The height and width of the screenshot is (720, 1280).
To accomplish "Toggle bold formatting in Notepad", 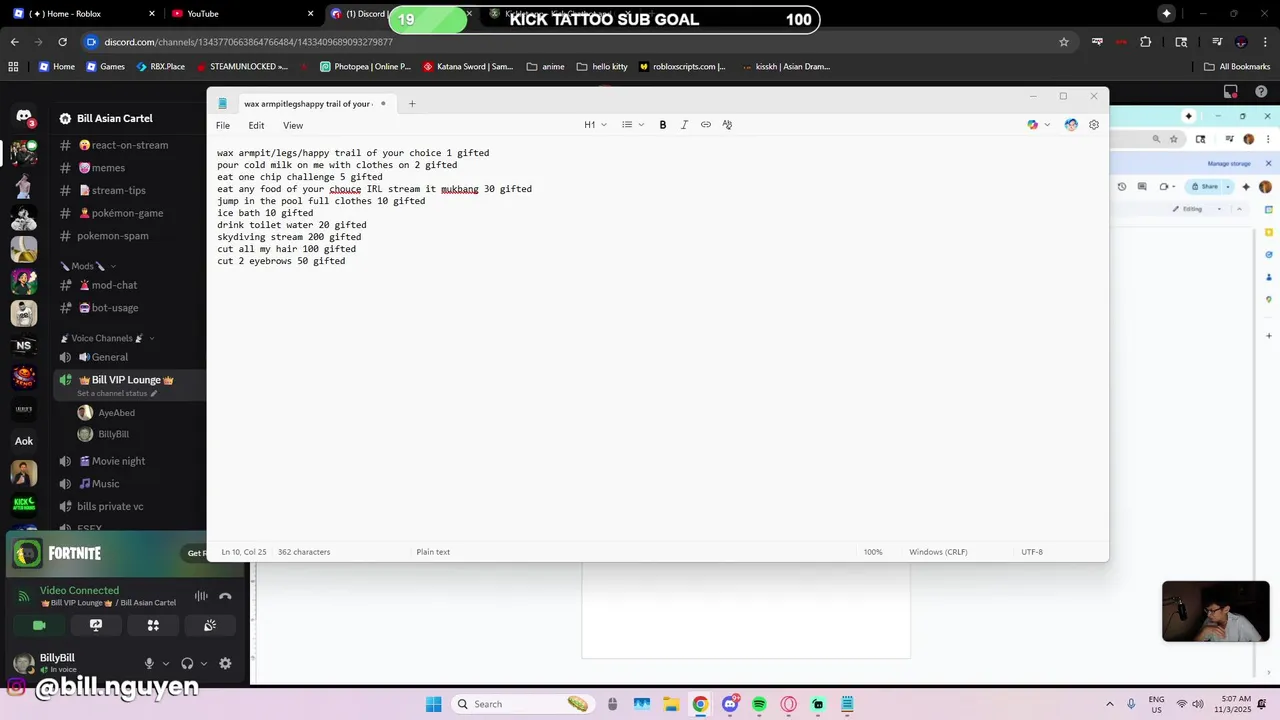I will 662,125.
